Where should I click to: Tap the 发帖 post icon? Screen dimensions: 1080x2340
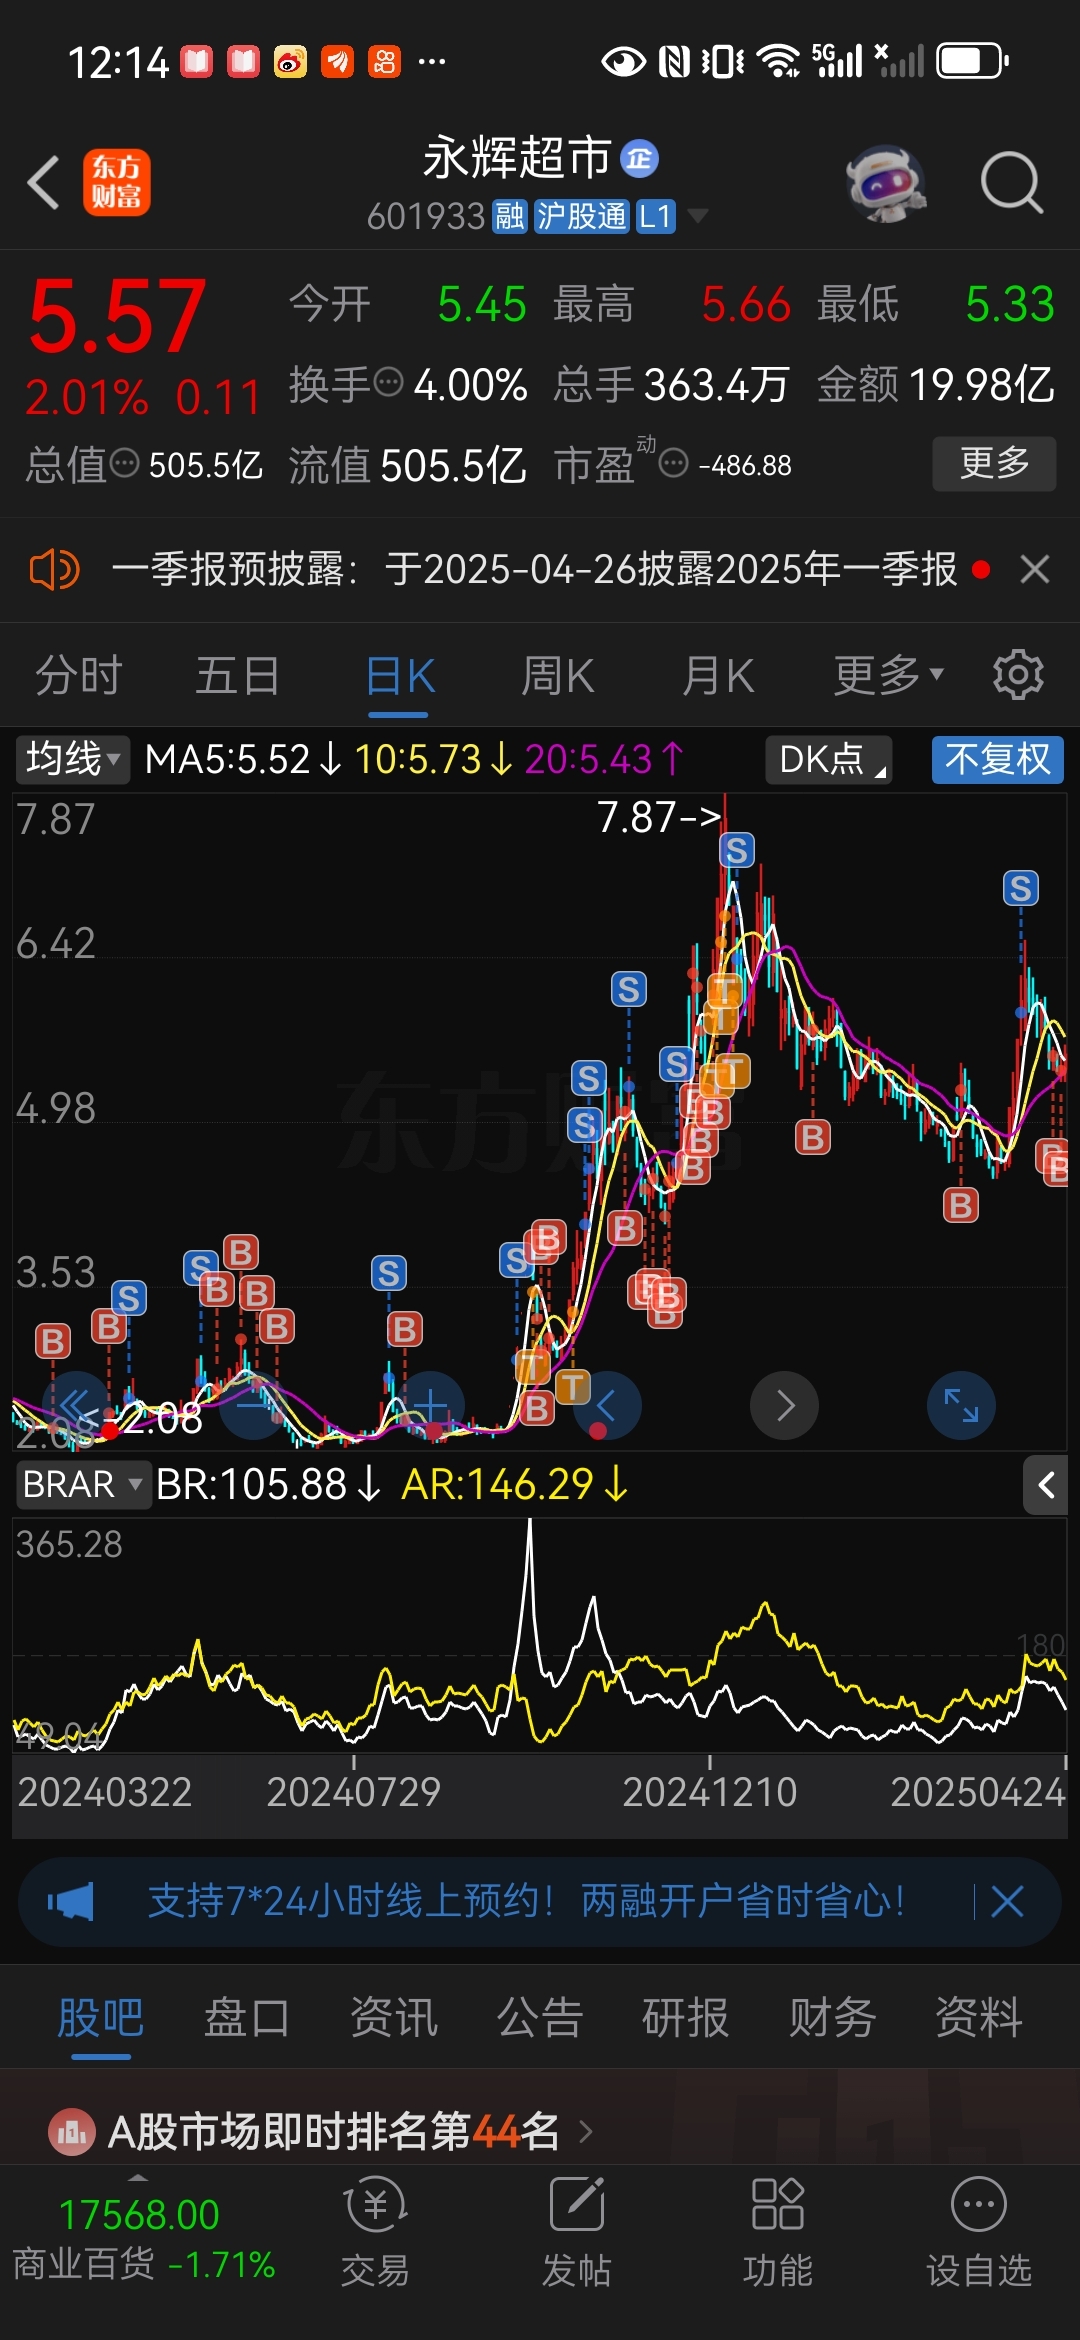[577, 2232]
